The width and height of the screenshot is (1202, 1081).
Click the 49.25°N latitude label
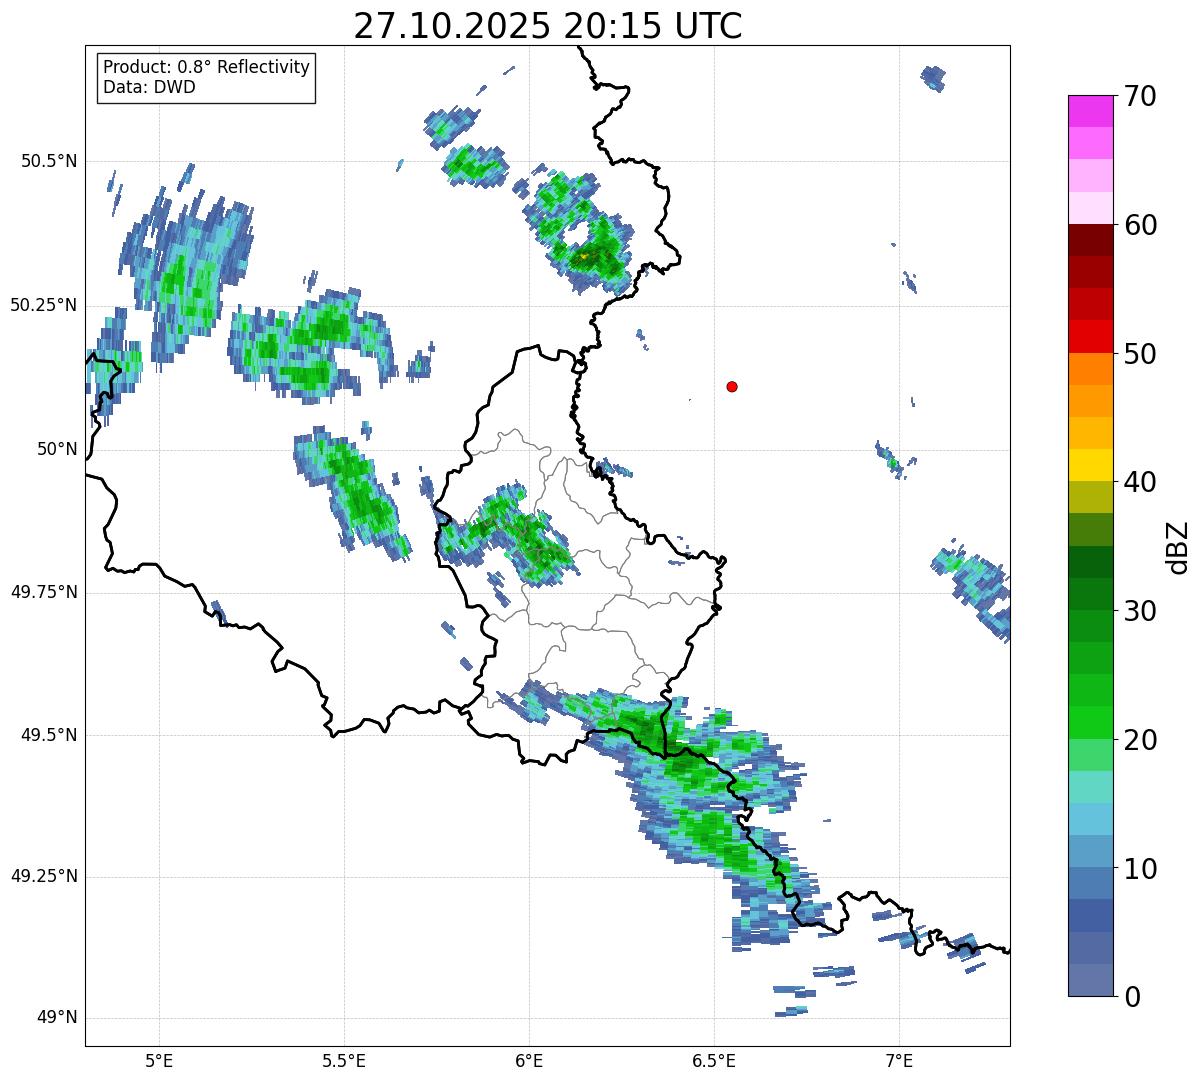click(x=44, y=877)
